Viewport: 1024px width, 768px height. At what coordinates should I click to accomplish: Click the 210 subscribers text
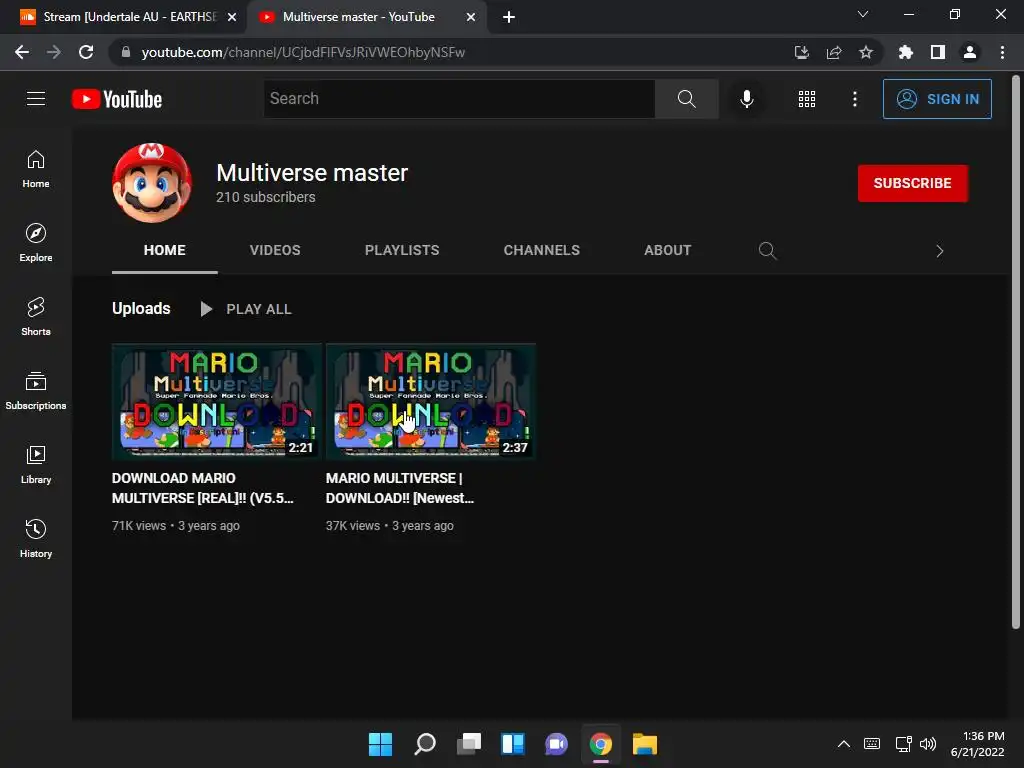[266, 197]
